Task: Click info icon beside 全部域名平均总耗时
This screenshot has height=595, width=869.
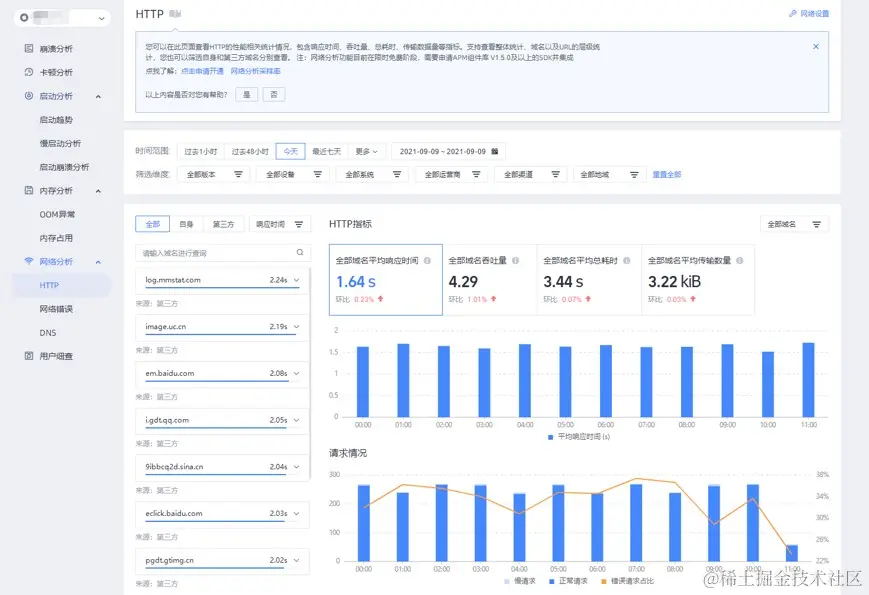Action: [x=627, y=260]
